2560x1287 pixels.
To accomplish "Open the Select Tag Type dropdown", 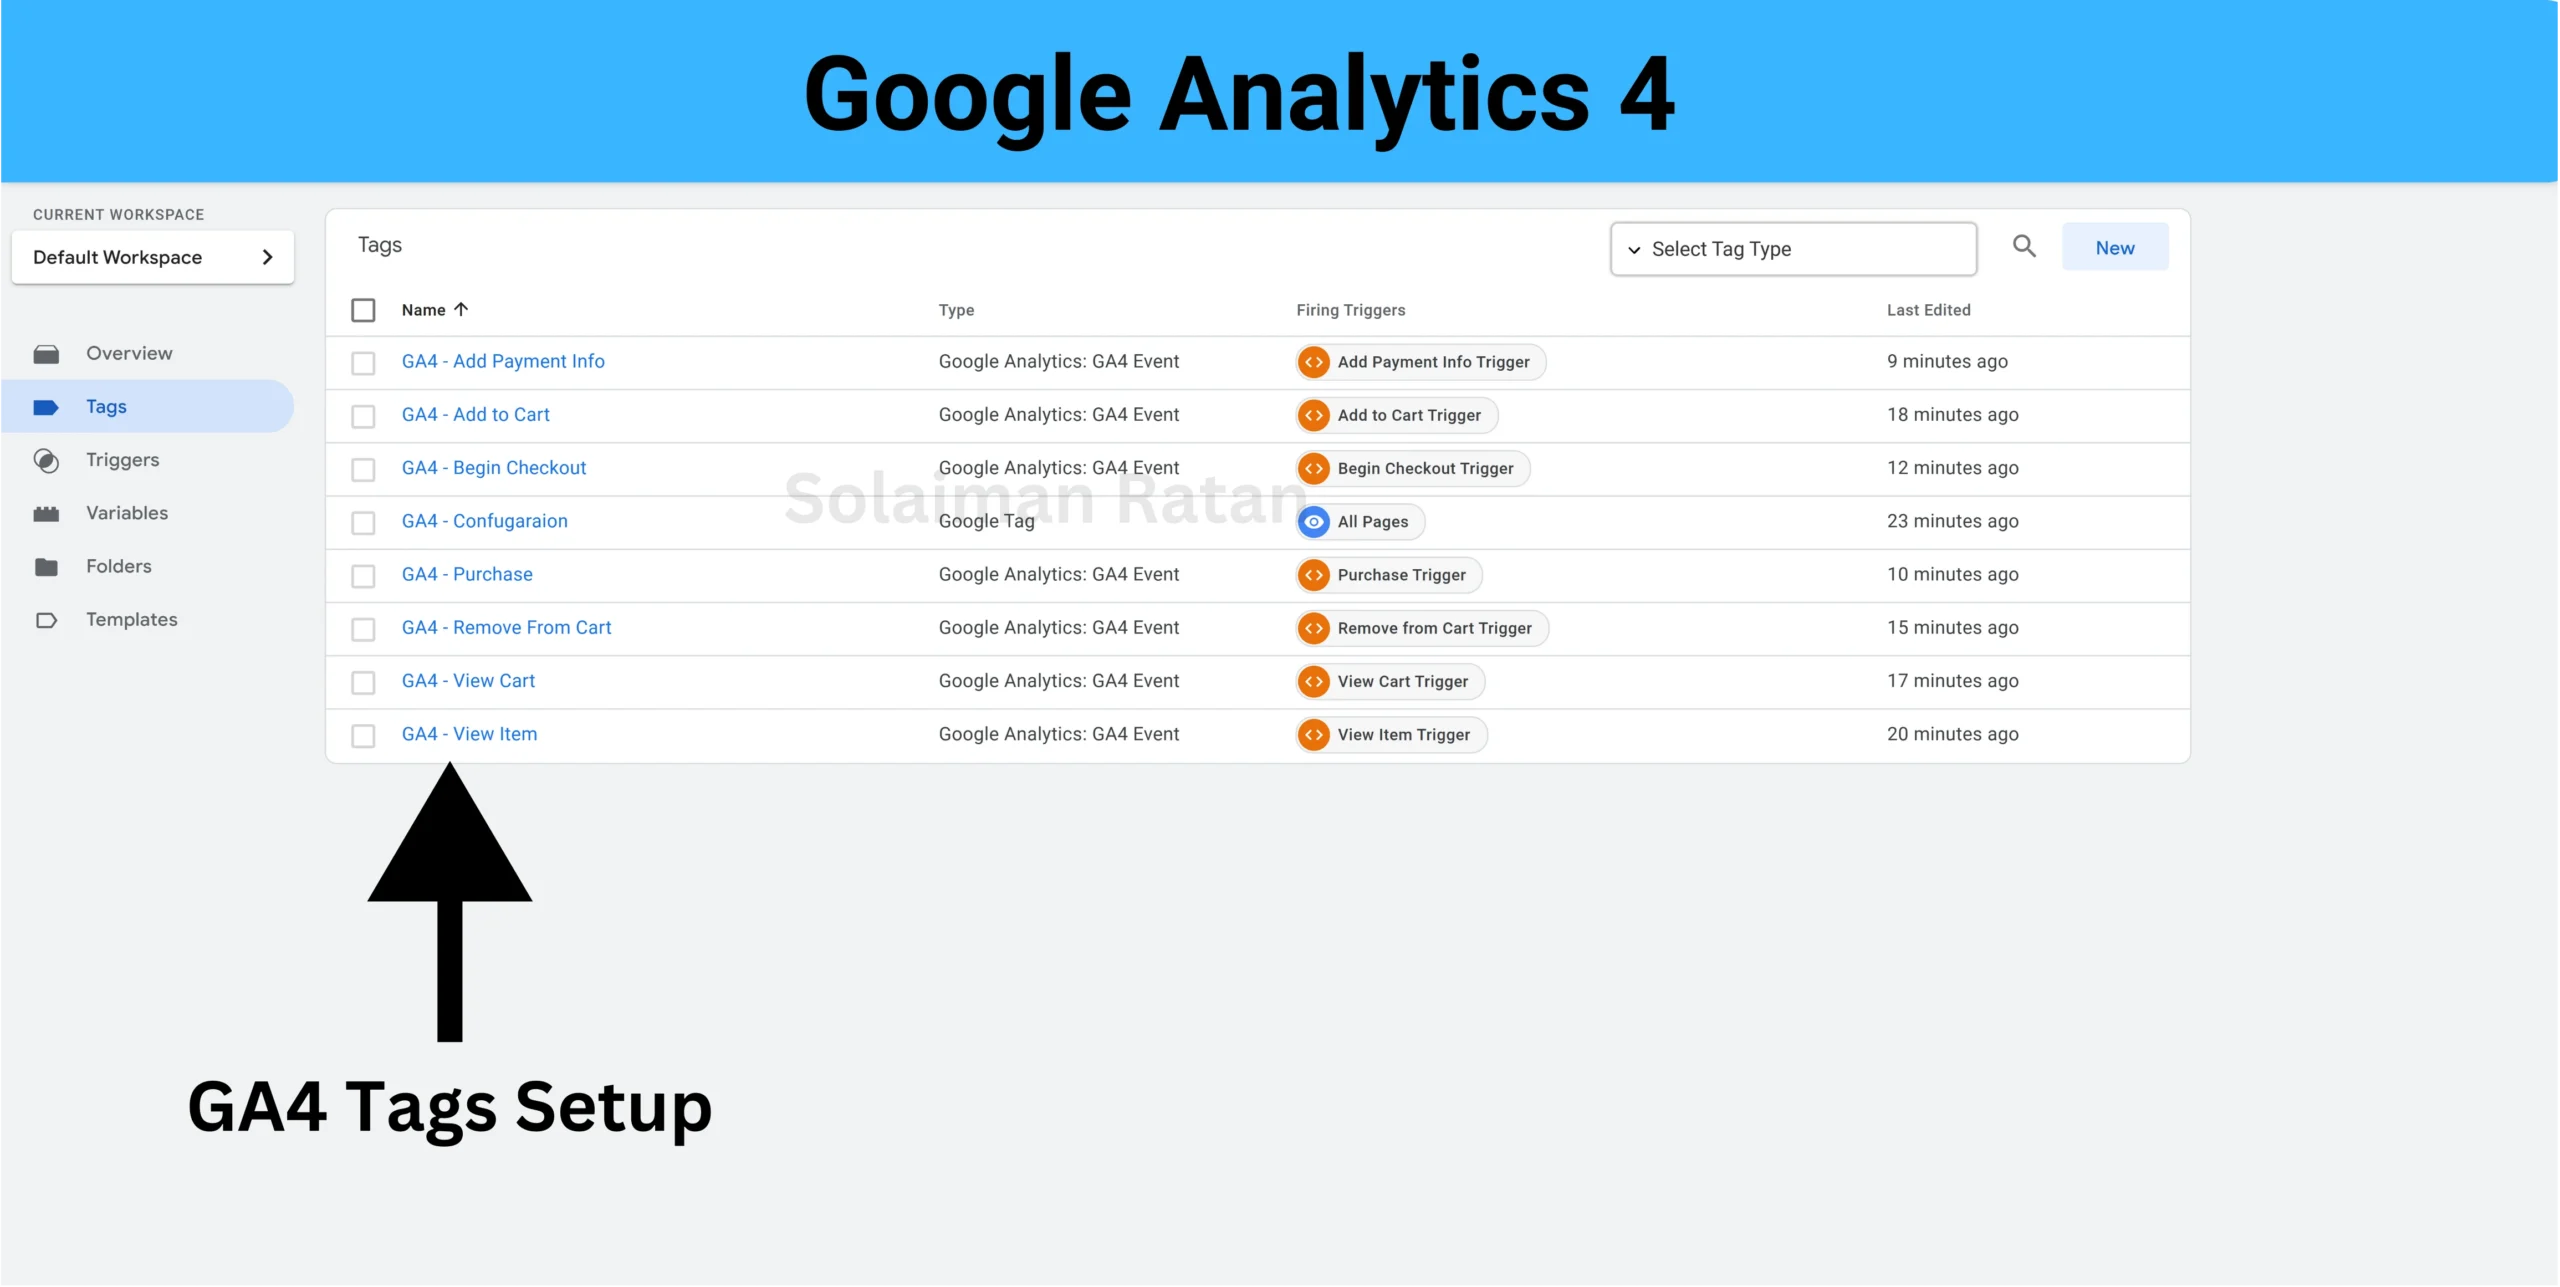I will (x=1793, y=249).
